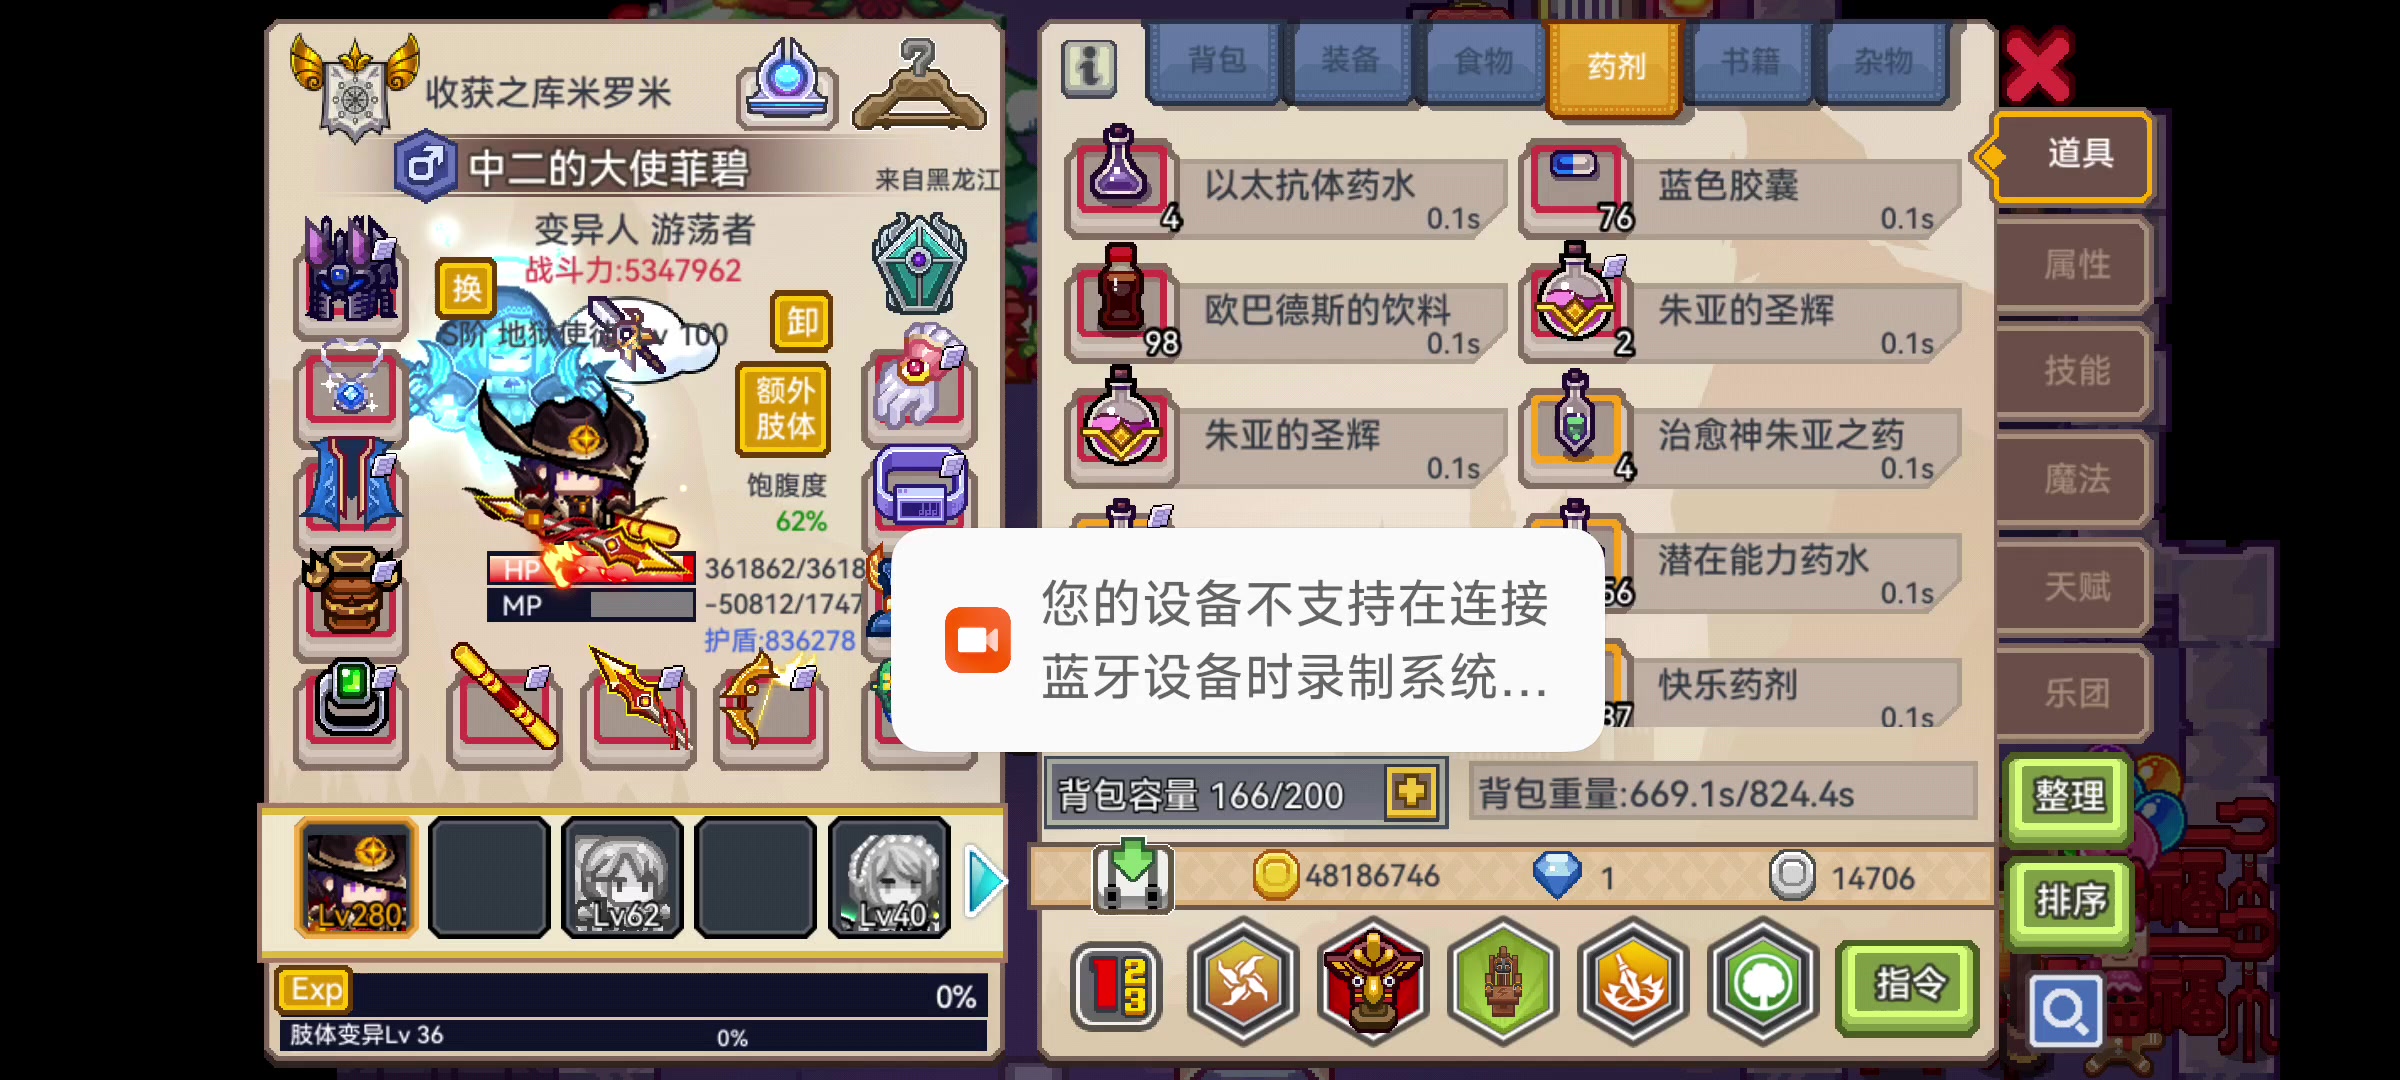Toggle the 卸 unequip button
The width and height of the screenshot is (2400, 1080).
[x=802, y=321]
